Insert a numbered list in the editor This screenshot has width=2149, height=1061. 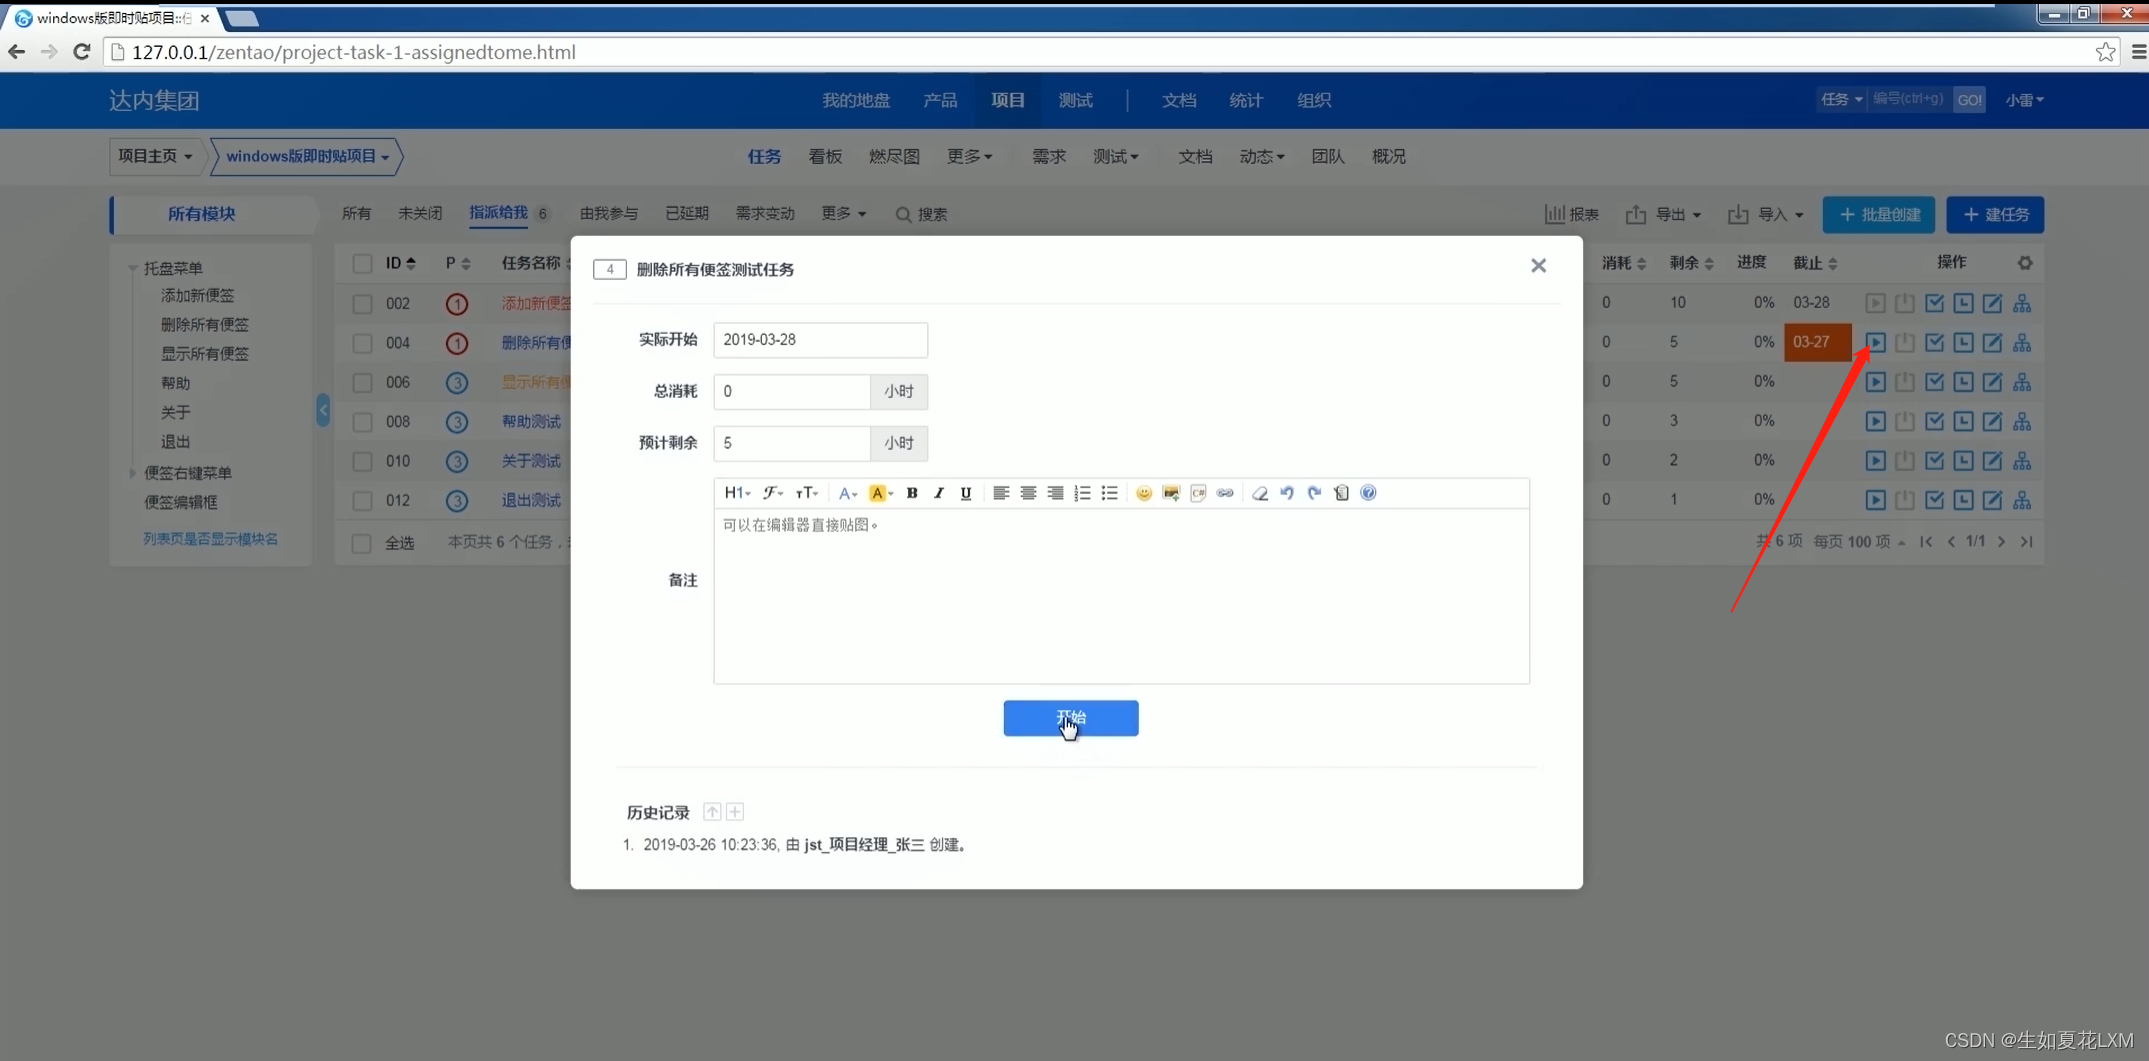(1082, 493)
